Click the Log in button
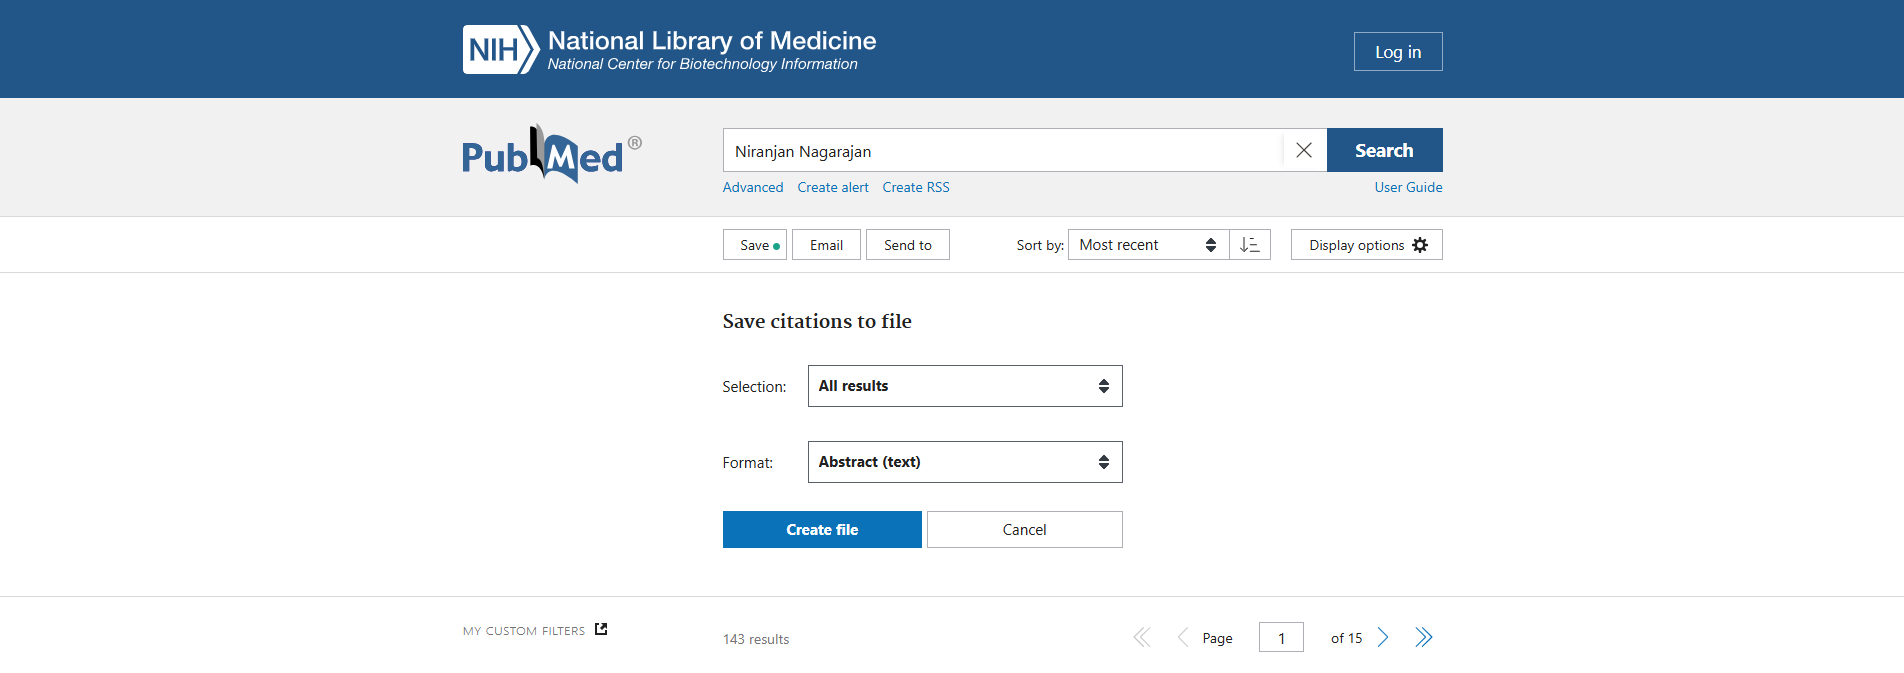This screenshot has width=1904, height=673. [x=1397, y=52]
